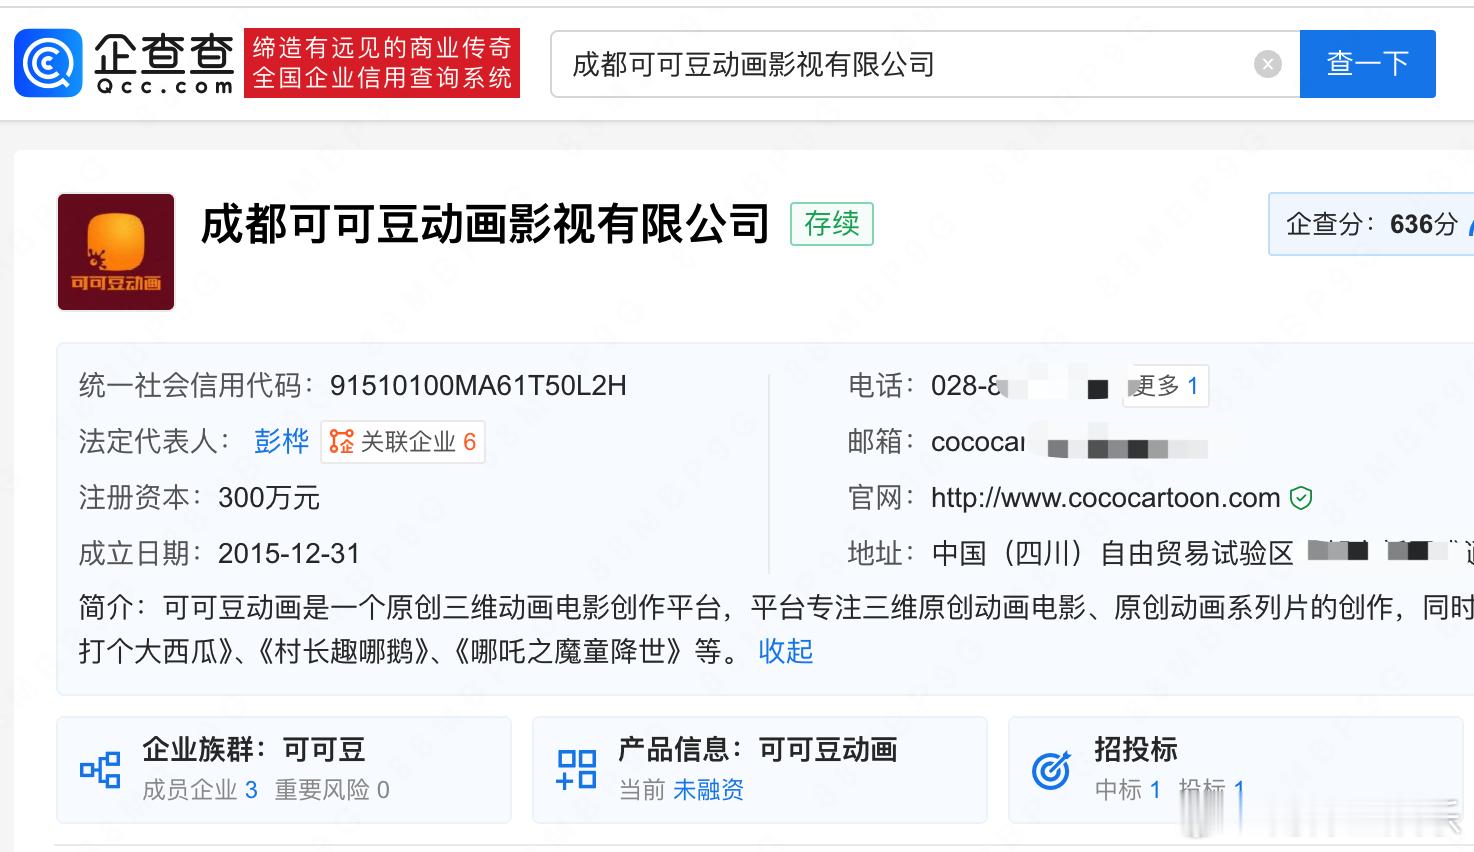The image size is (1474, 852).
Task: Click the 企业族群:可可豆 heading
Action: [x=254, y=749]
